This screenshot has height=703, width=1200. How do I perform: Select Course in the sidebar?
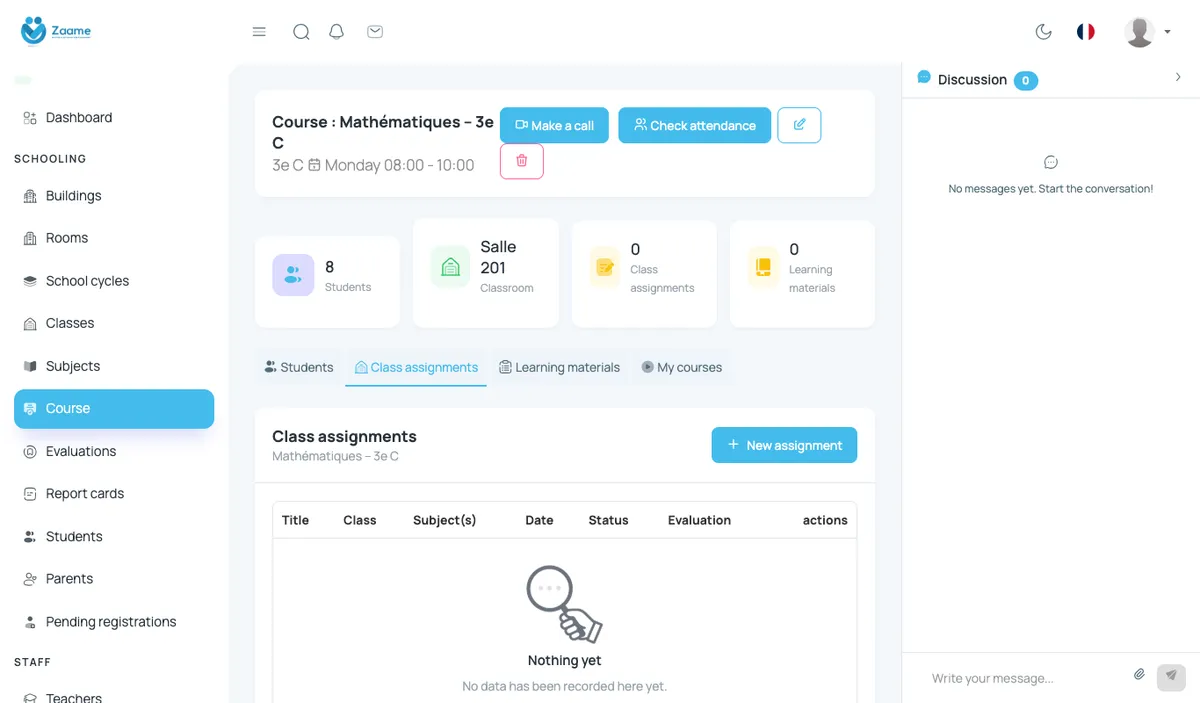tap(114, 408)
